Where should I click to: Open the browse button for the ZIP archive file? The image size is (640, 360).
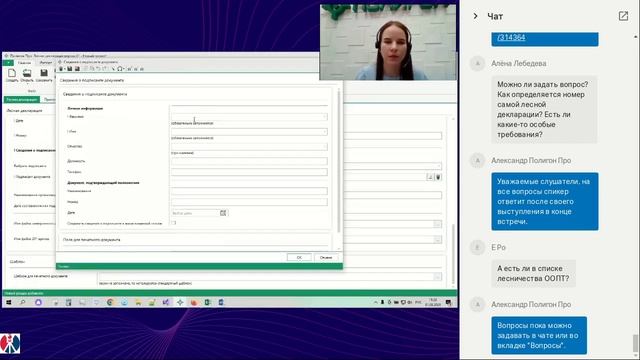(x=438, y=240)
